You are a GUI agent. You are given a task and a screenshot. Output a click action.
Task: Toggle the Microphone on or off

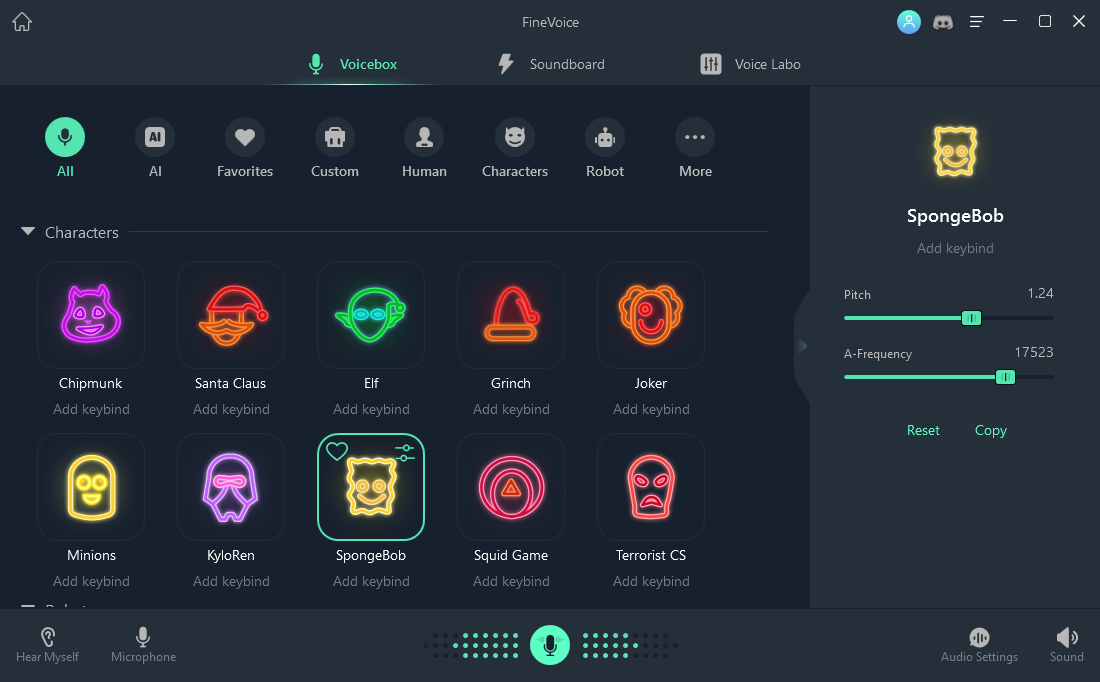tap(143, 645)
